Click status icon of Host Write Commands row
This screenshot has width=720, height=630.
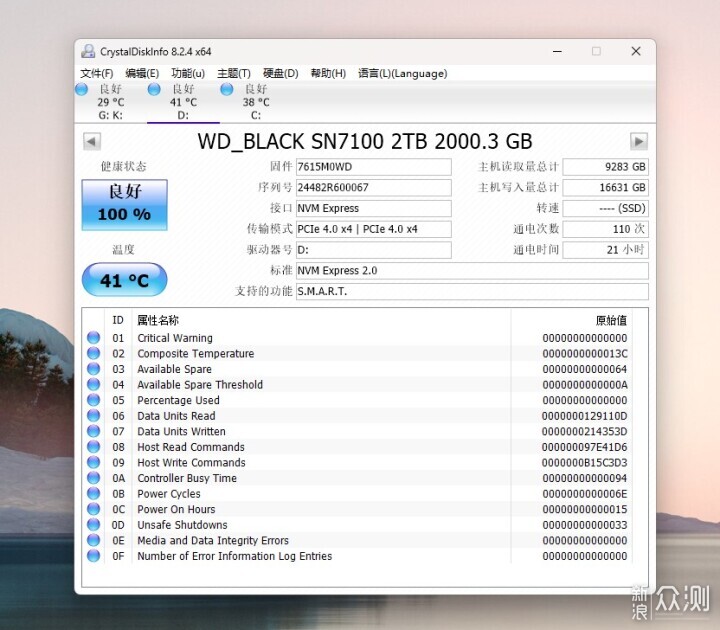(x=94, y=462)
